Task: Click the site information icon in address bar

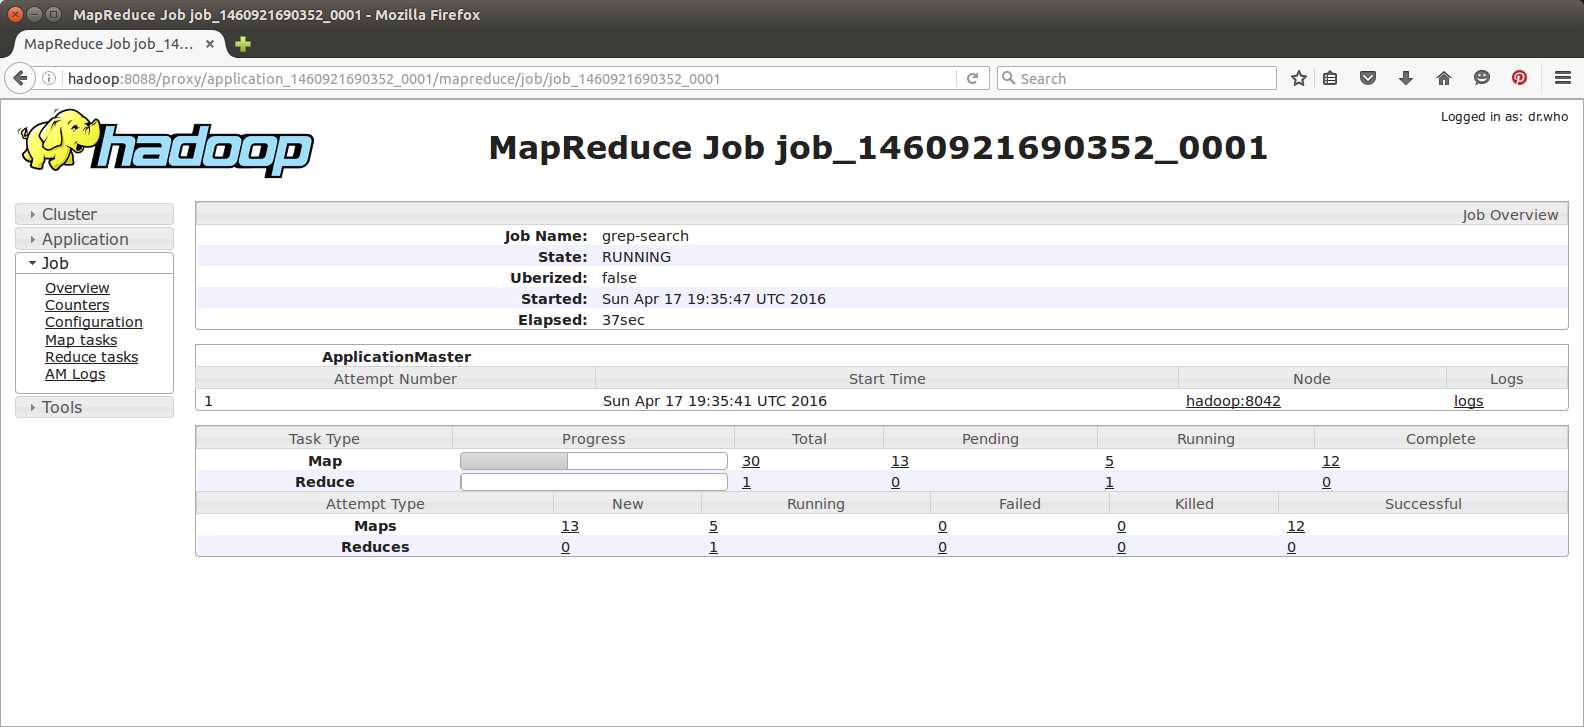Action: [x=48, y=78]
